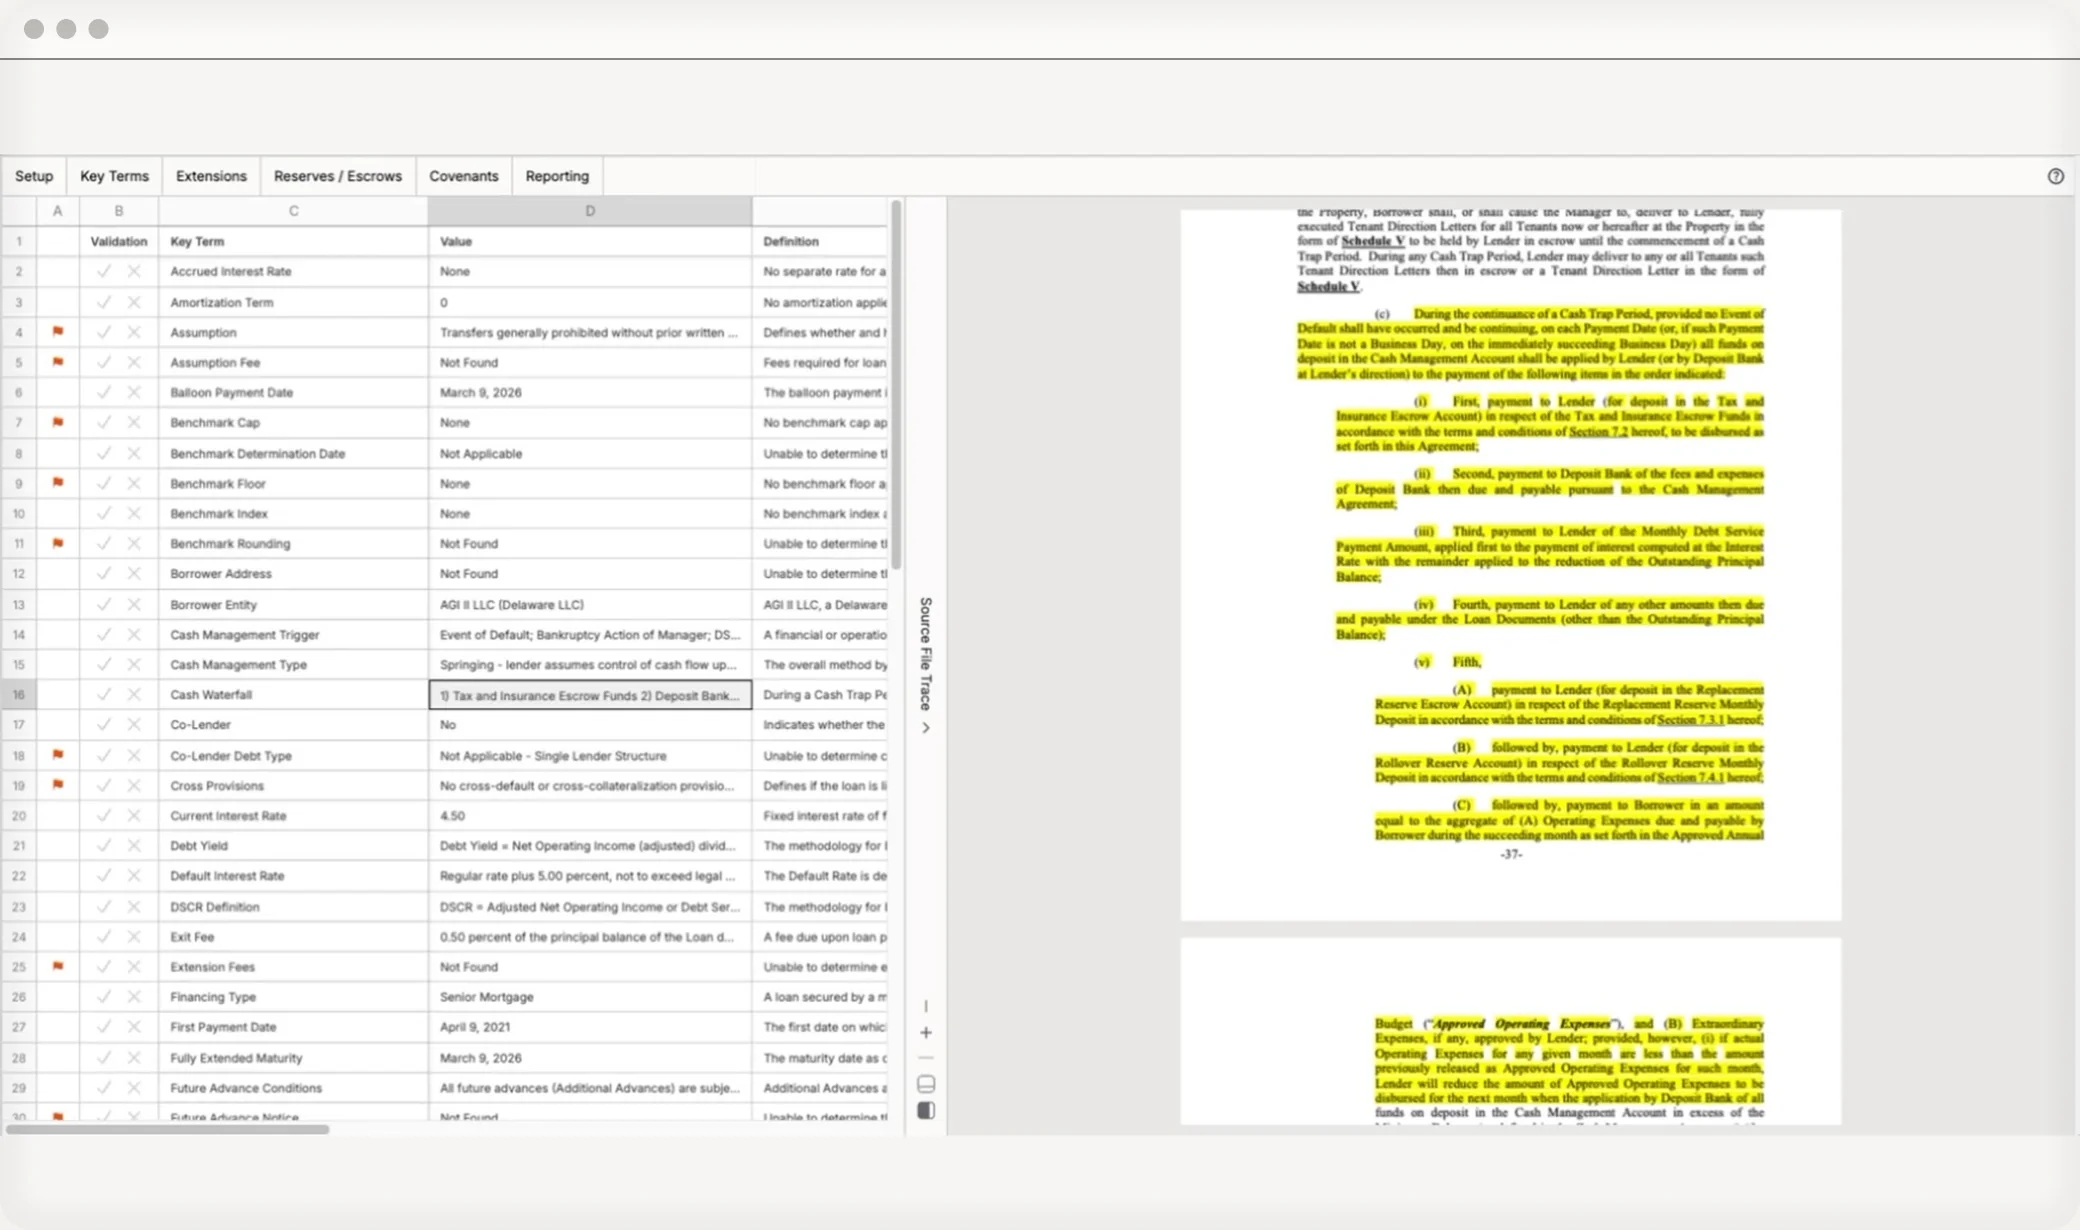Select the Key Terms tab
Viewport: 2080px width, 1230px height.
click(x=114, y=176)
